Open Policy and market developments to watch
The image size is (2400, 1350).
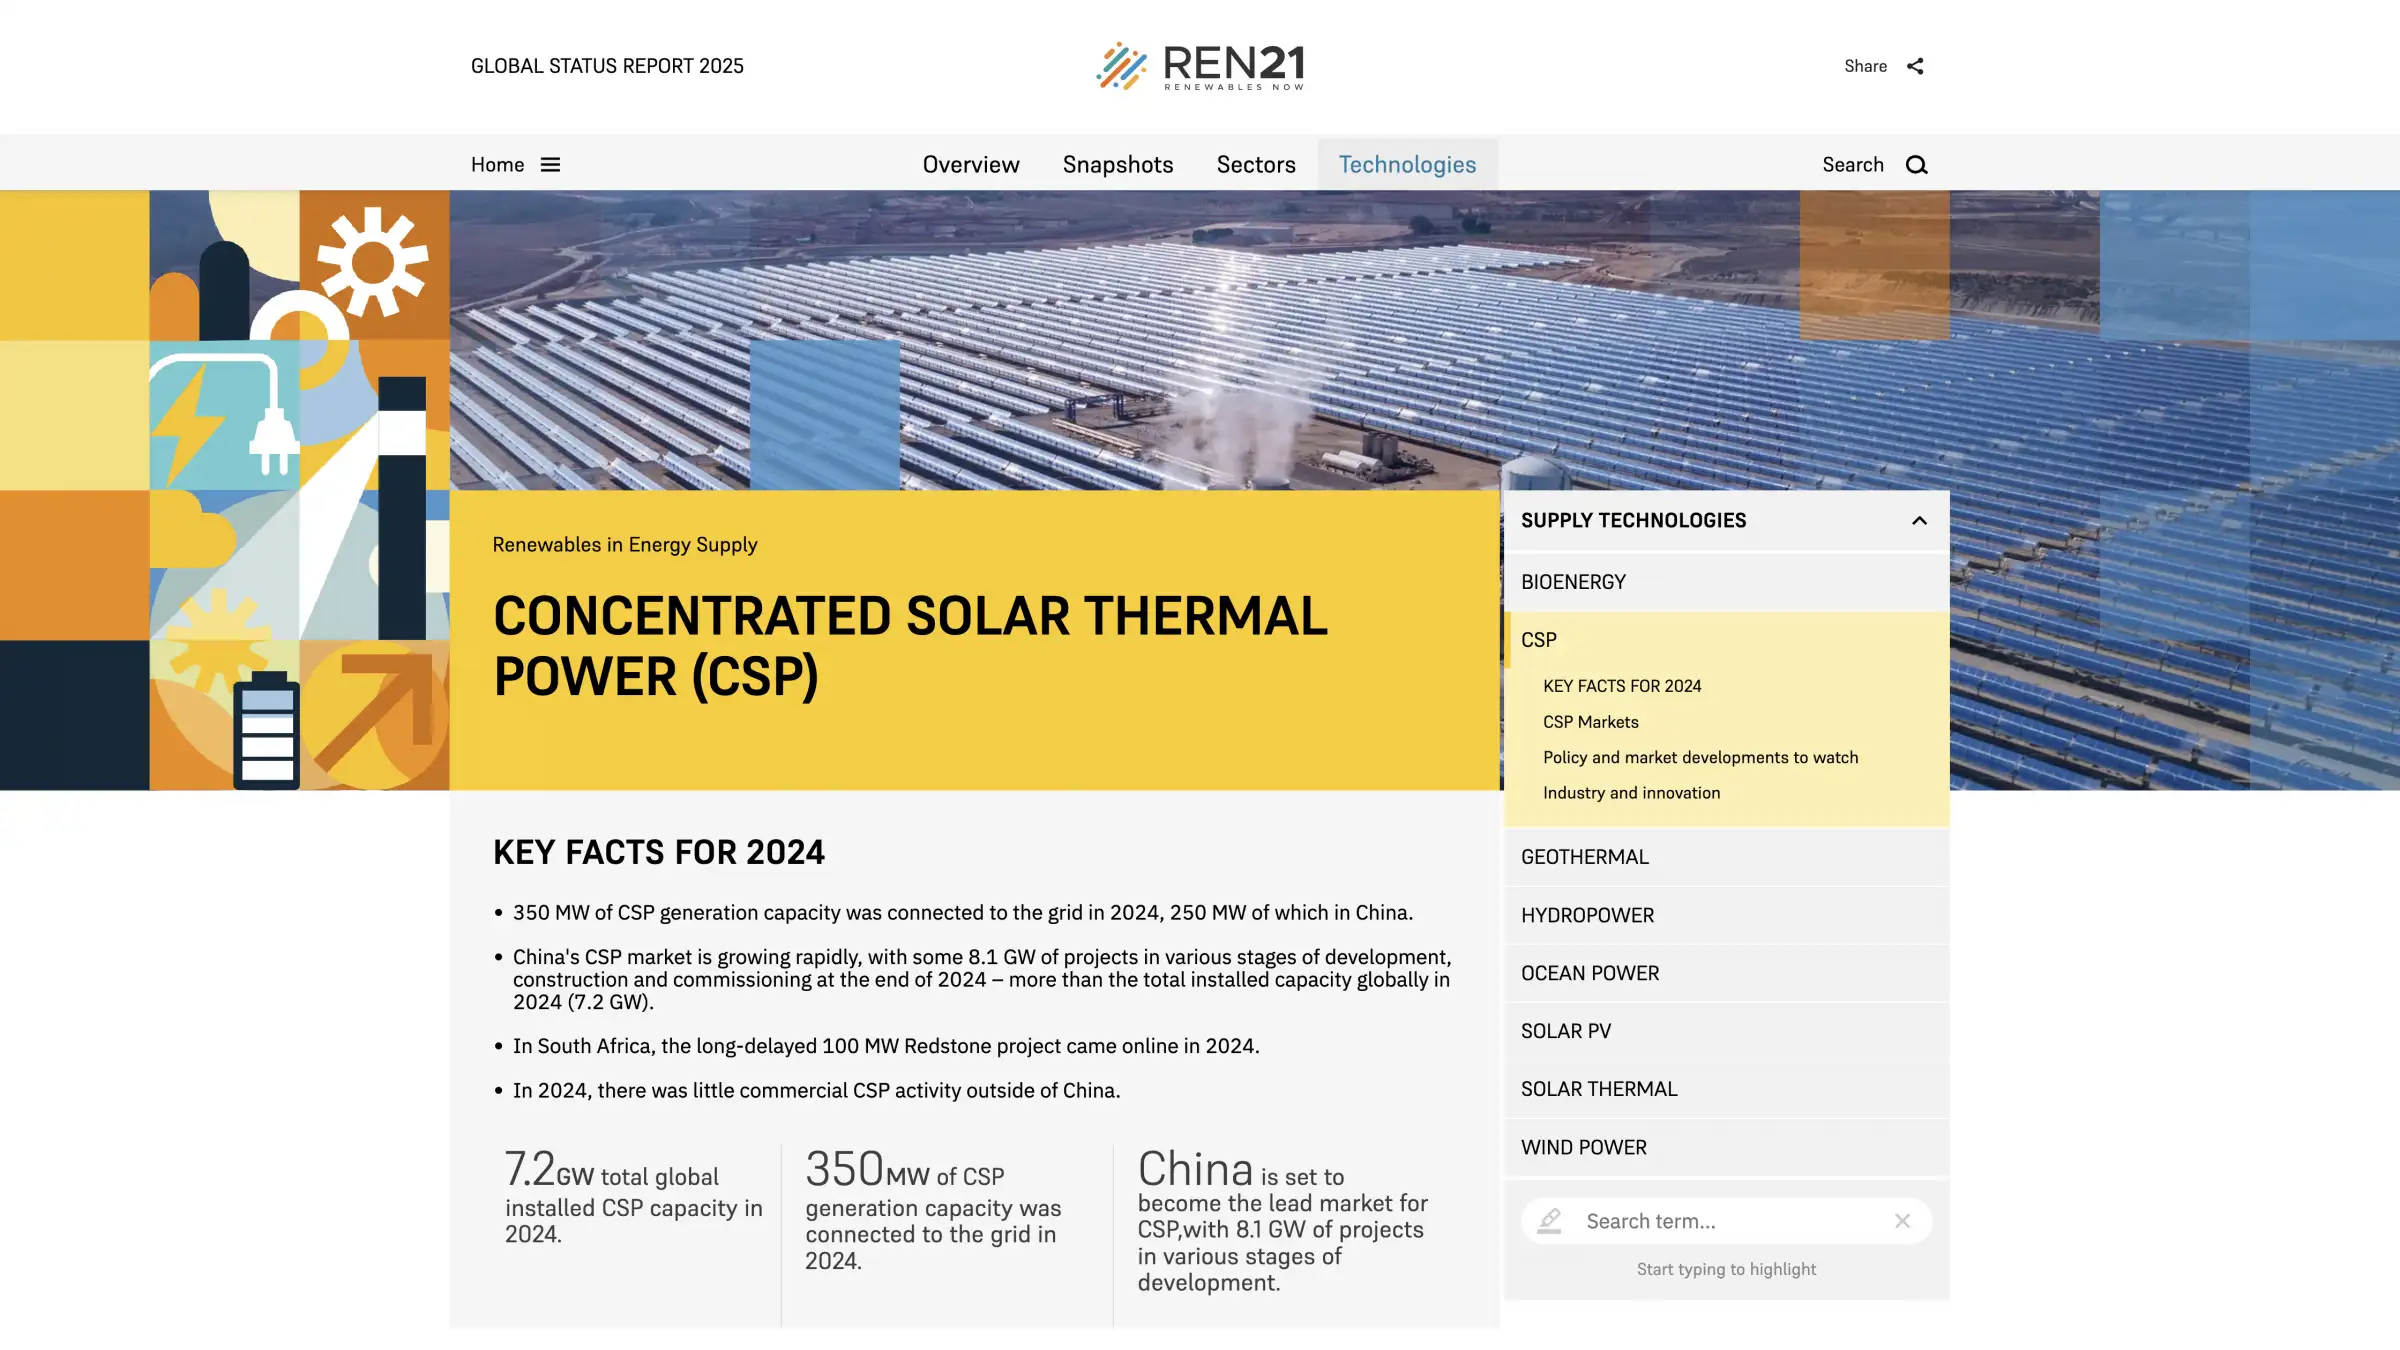coord(1700,758)
